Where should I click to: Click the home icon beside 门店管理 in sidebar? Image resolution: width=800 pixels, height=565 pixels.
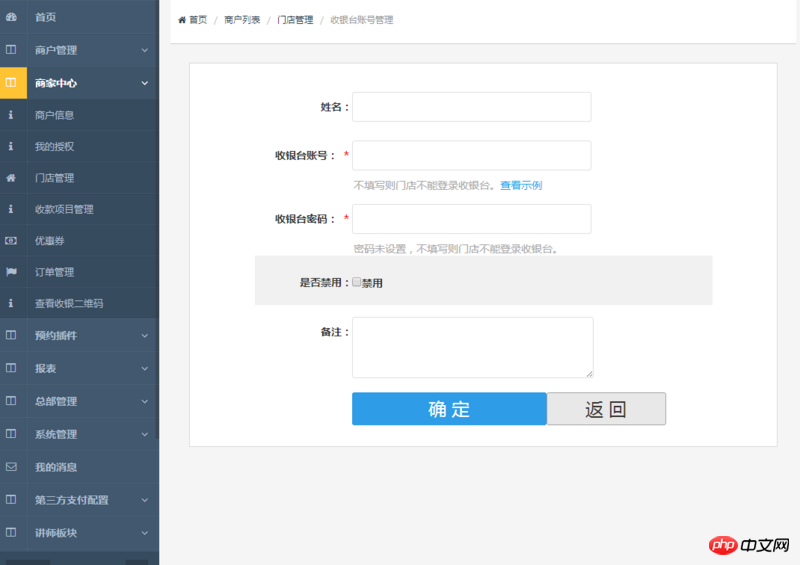coord(11,178)
